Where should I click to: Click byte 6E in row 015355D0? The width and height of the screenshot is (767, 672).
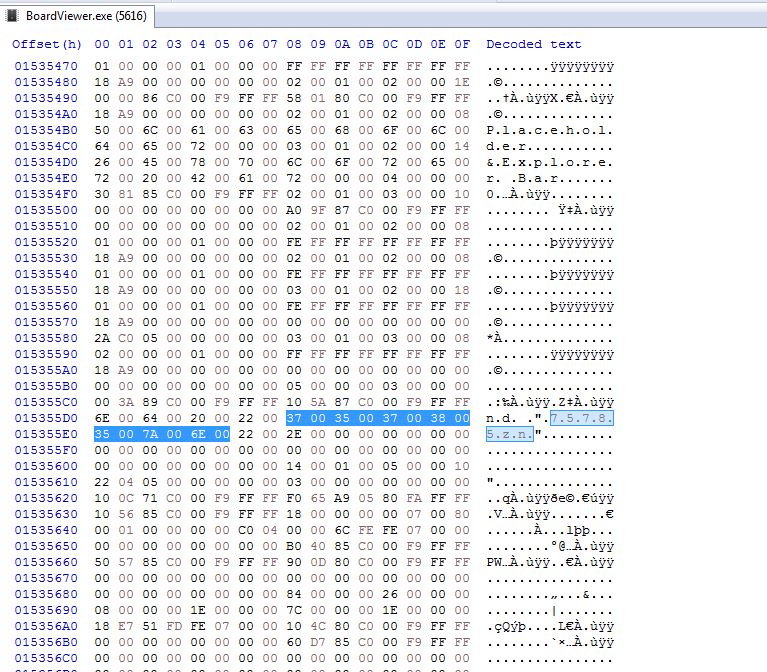click(102, 419)
